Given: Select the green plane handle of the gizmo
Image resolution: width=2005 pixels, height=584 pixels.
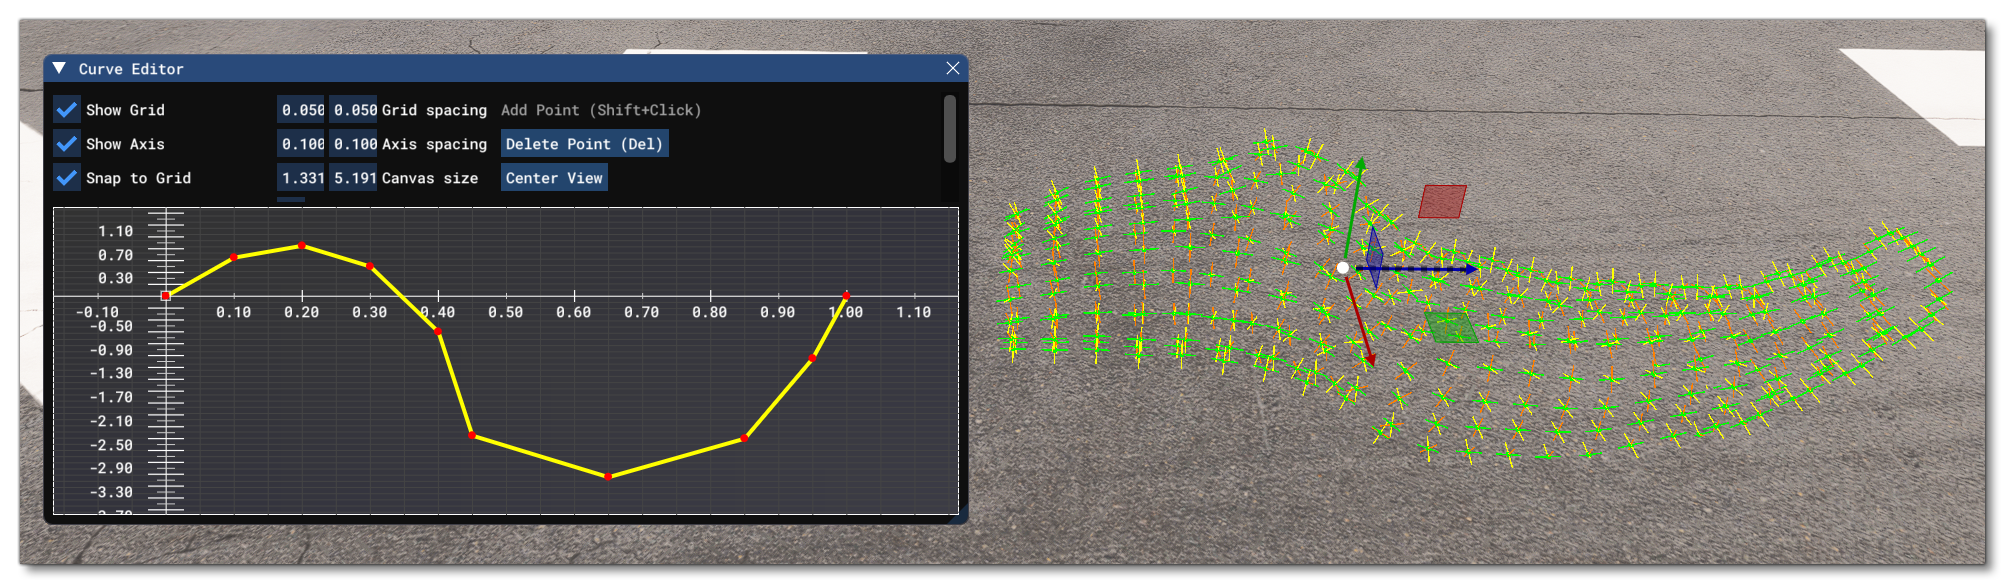Looking at the screenshot, I should pyautogui.click(x=1449, y=328).
